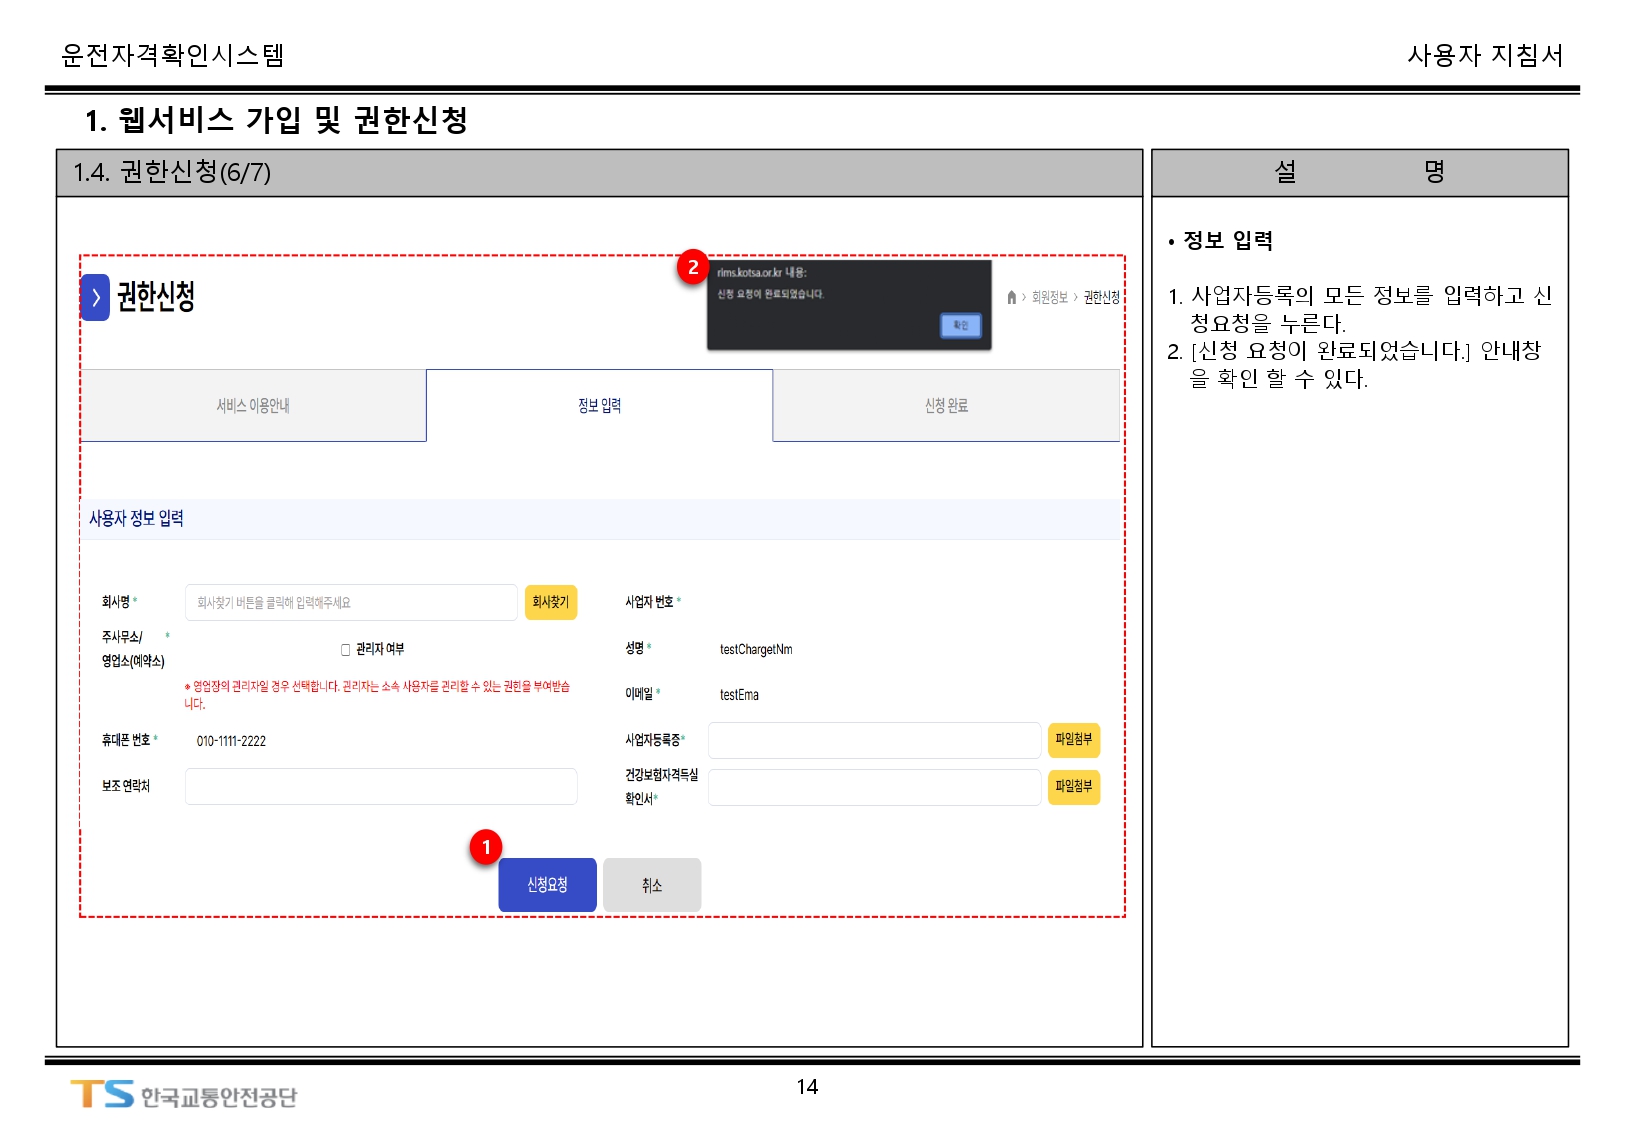1625x1125 pixels.
Task: Click the yellow 회사찾기 button
Action: pyautogui.click(x=550, y=602)
